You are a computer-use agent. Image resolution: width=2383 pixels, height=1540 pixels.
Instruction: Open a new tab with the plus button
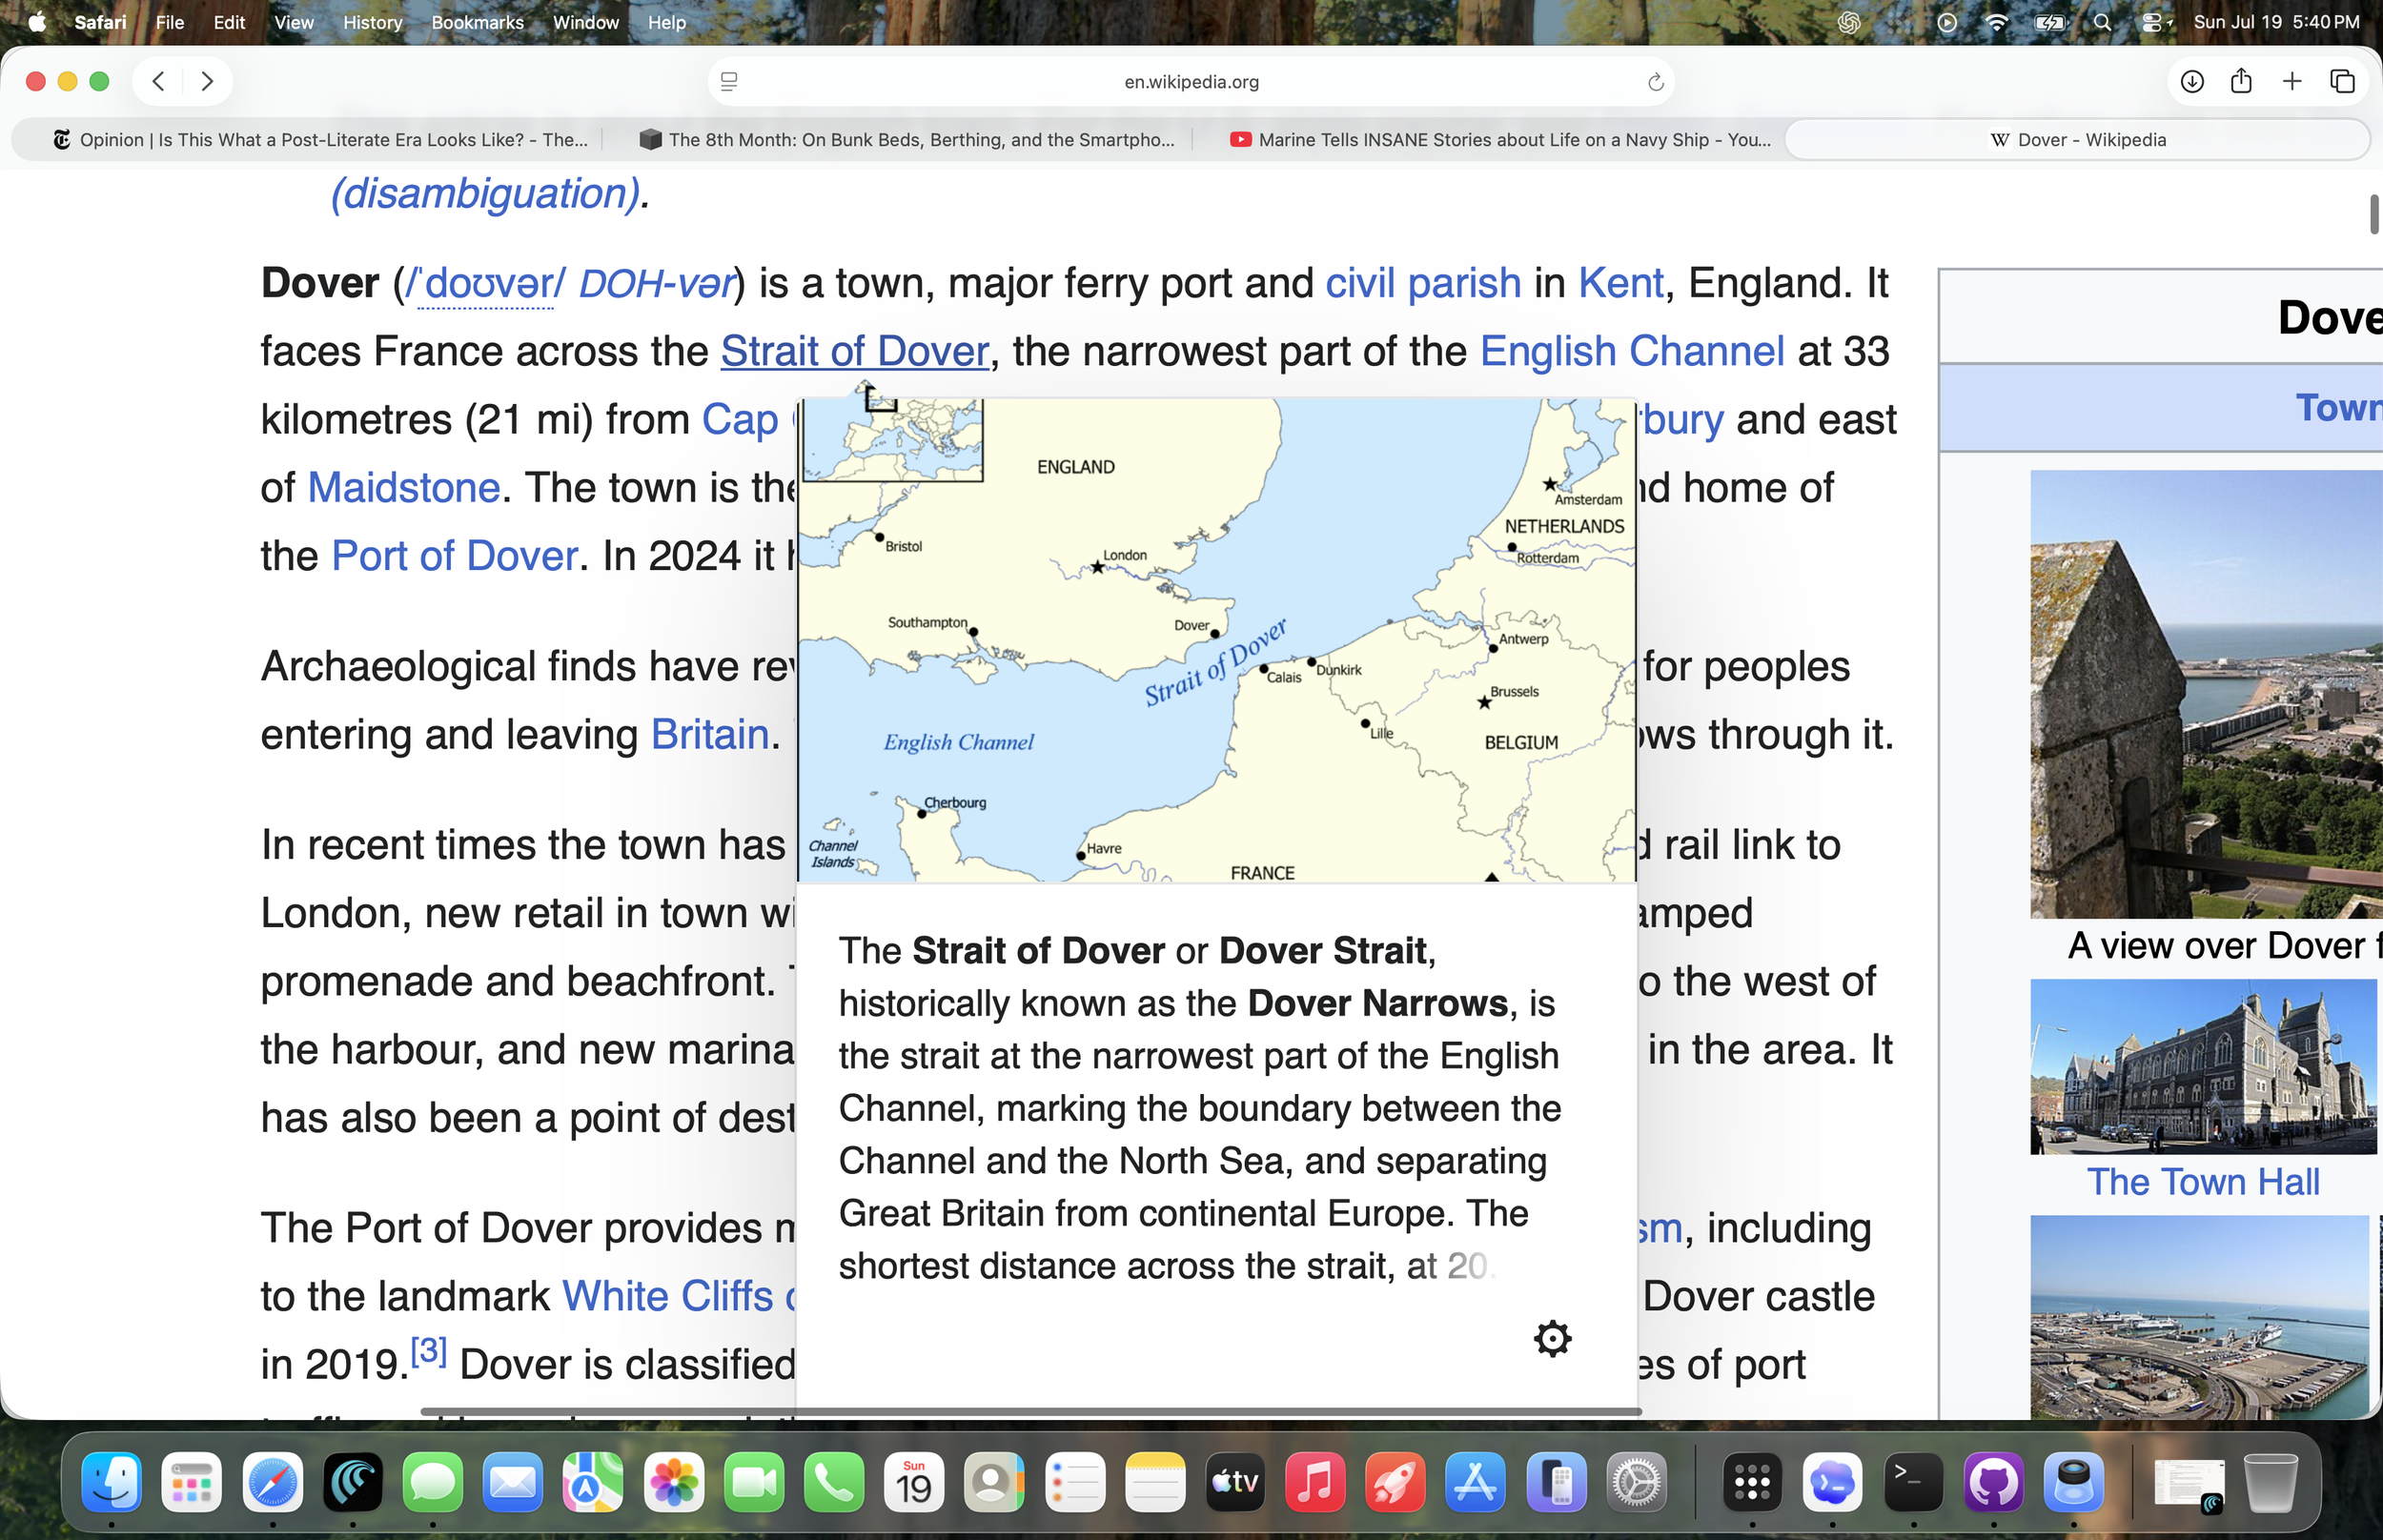pyautogui.click(x=2292, y=81)
